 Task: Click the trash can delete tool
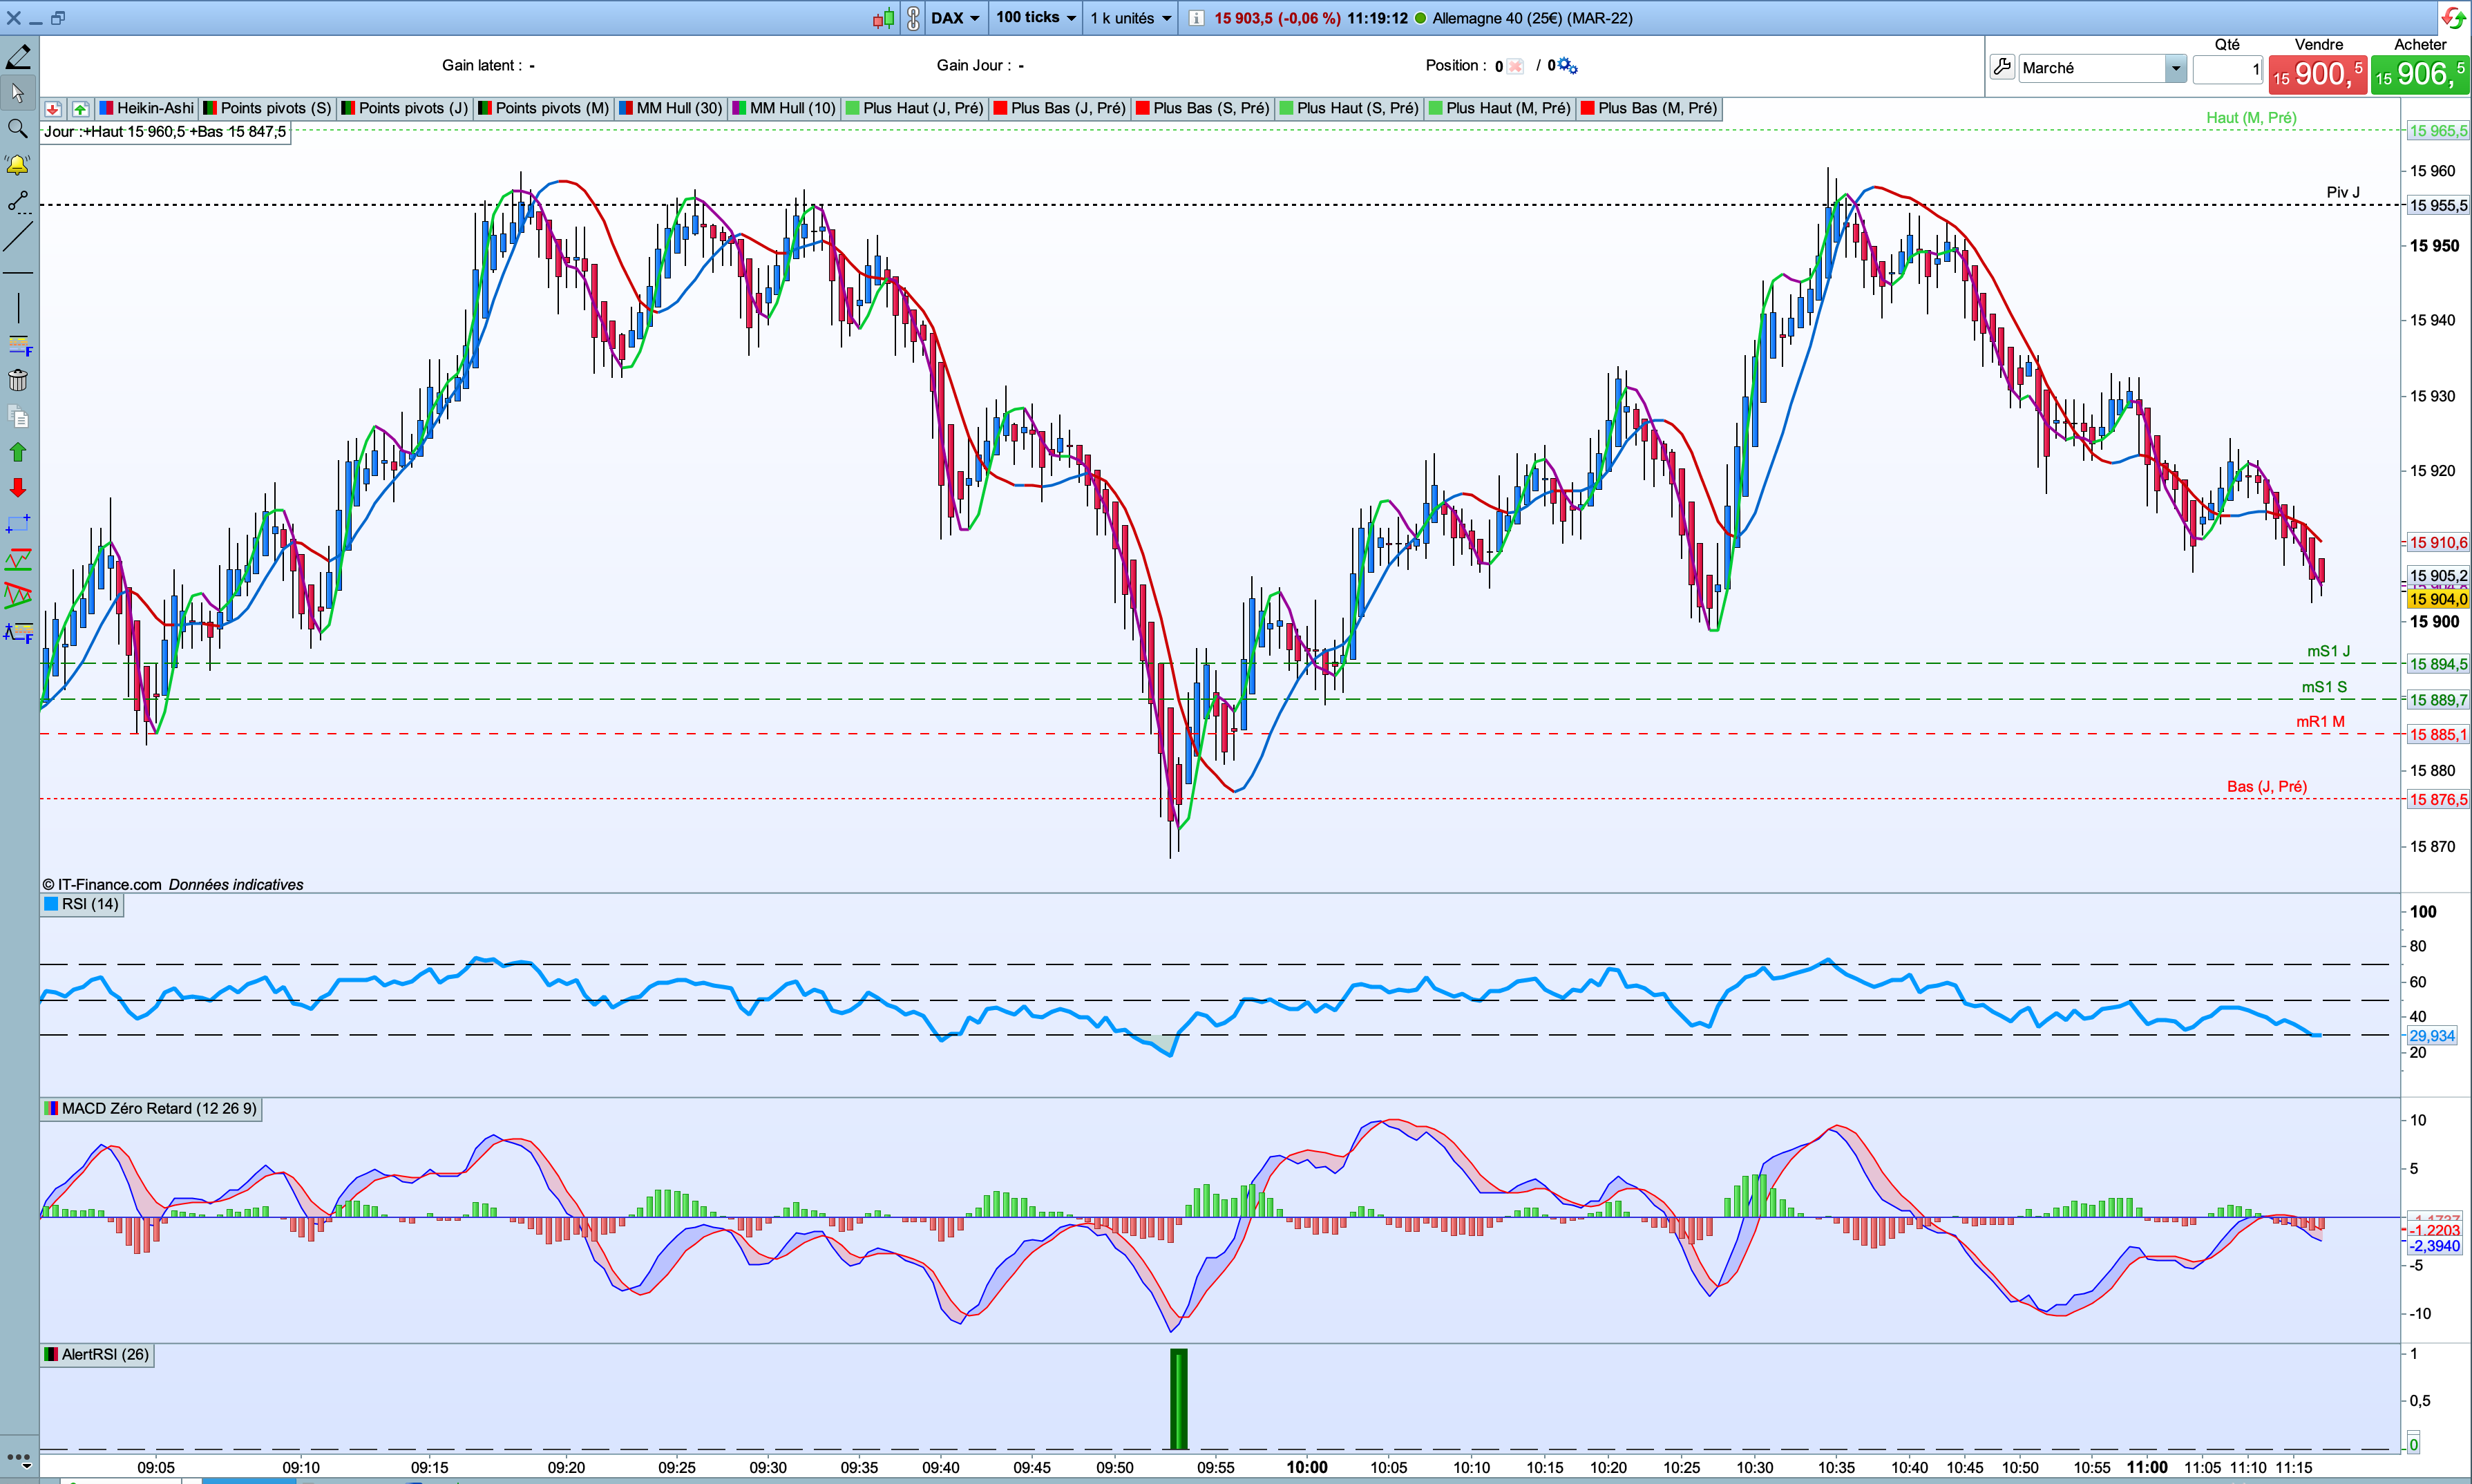point(17,380)
